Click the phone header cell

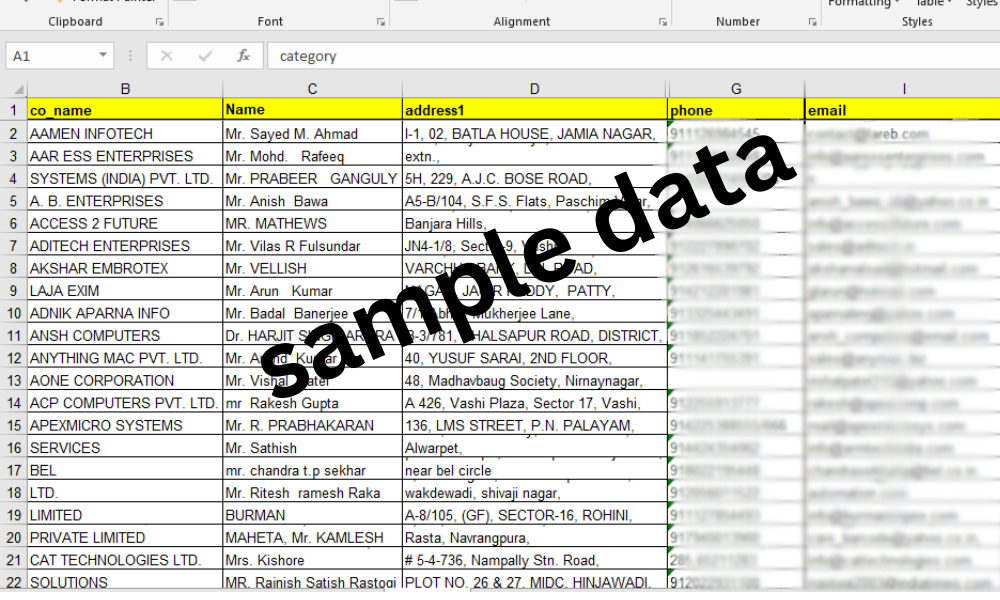[x=736, y=110]
